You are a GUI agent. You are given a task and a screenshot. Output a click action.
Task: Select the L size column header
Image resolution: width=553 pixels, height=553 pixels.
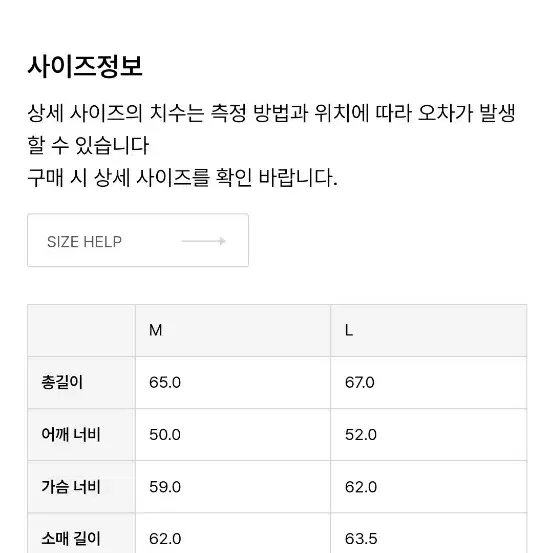click(x=429, y=330)
